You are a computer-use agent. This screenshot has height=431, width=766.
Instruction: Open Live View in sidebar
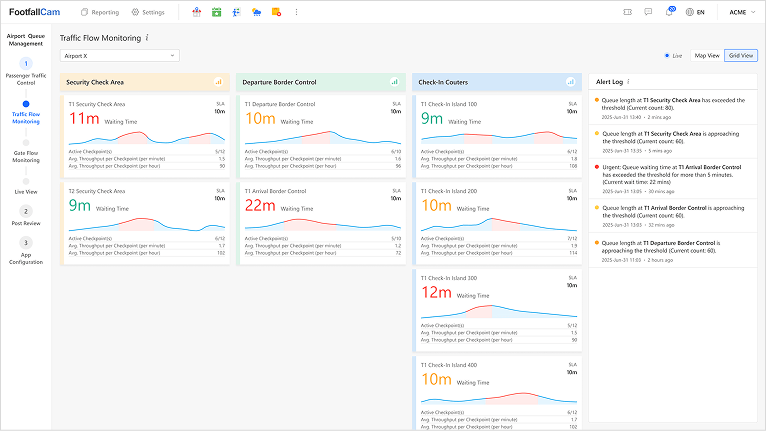pyautogui.click(x=26, y=187)
